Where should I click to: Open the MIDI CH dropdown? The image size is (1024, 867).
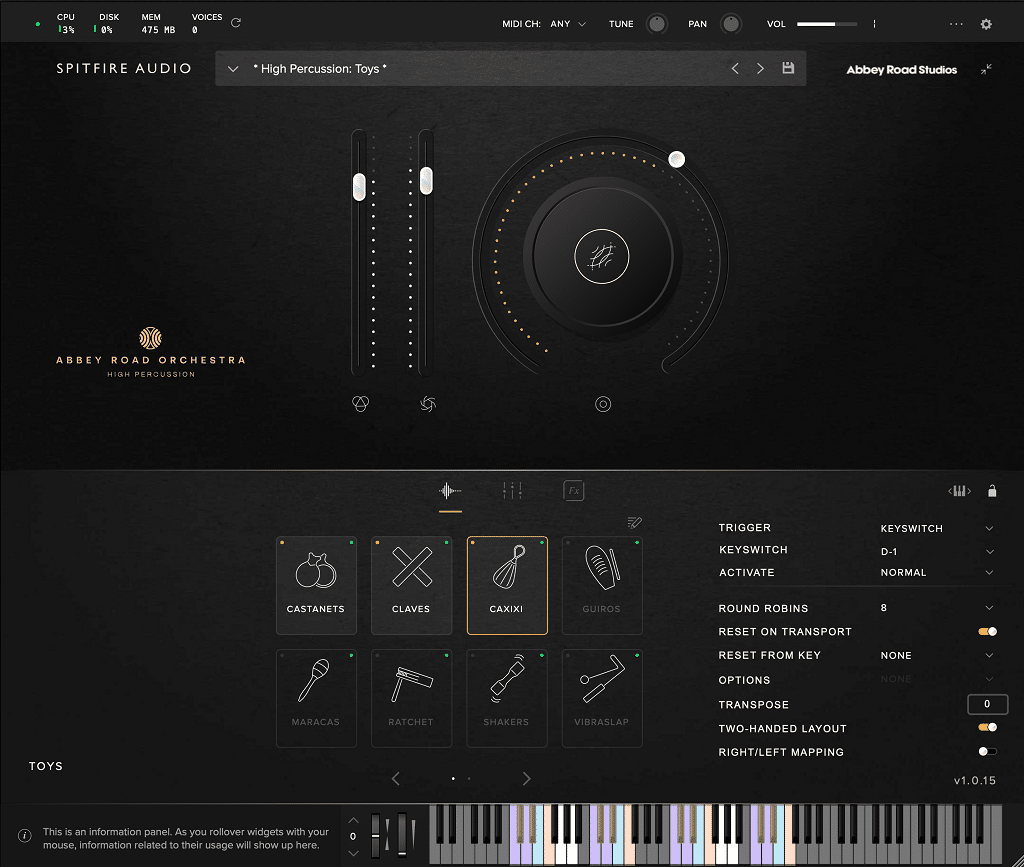[x=568, y=24]
